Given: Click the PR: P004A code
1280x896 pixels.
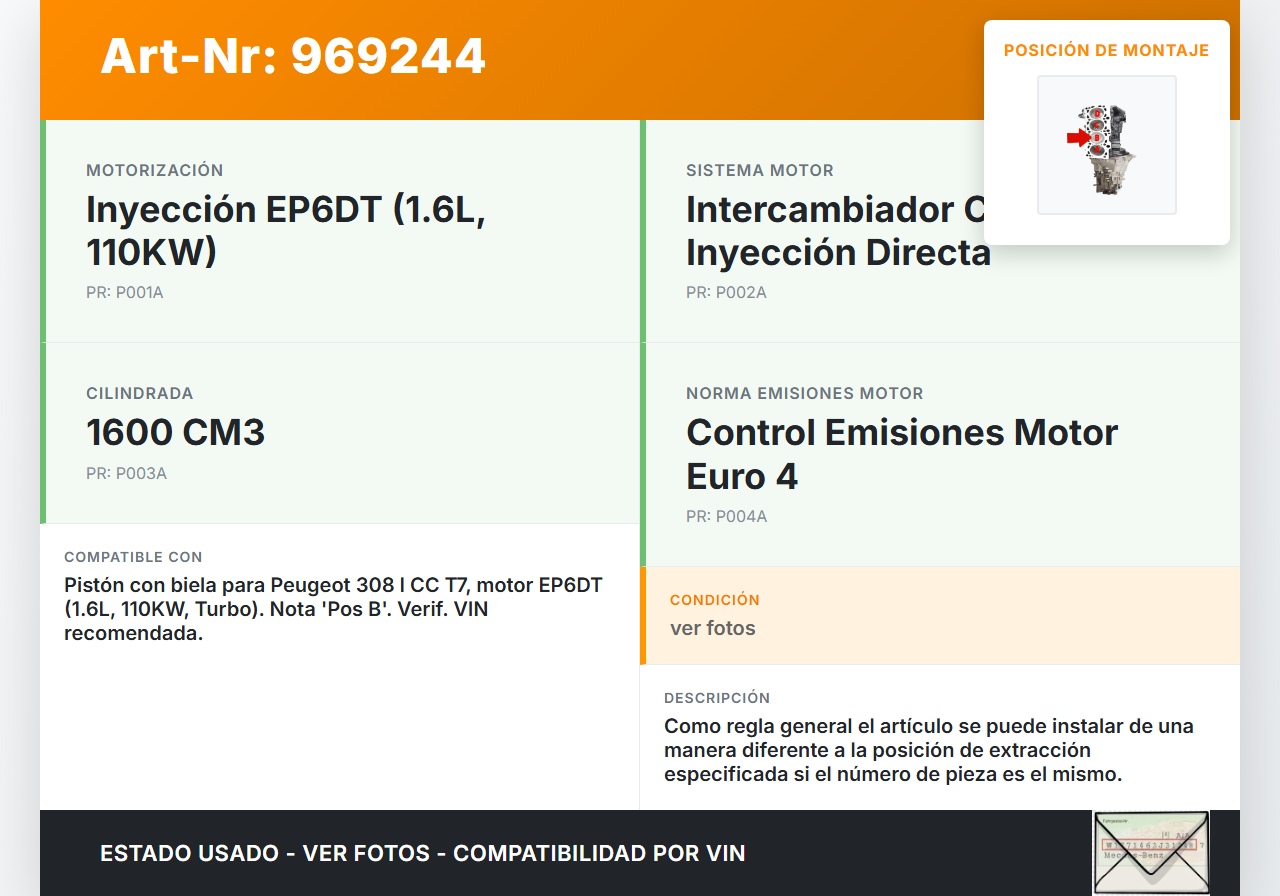Looking at the screenshot, I should [x=727, y=517].
